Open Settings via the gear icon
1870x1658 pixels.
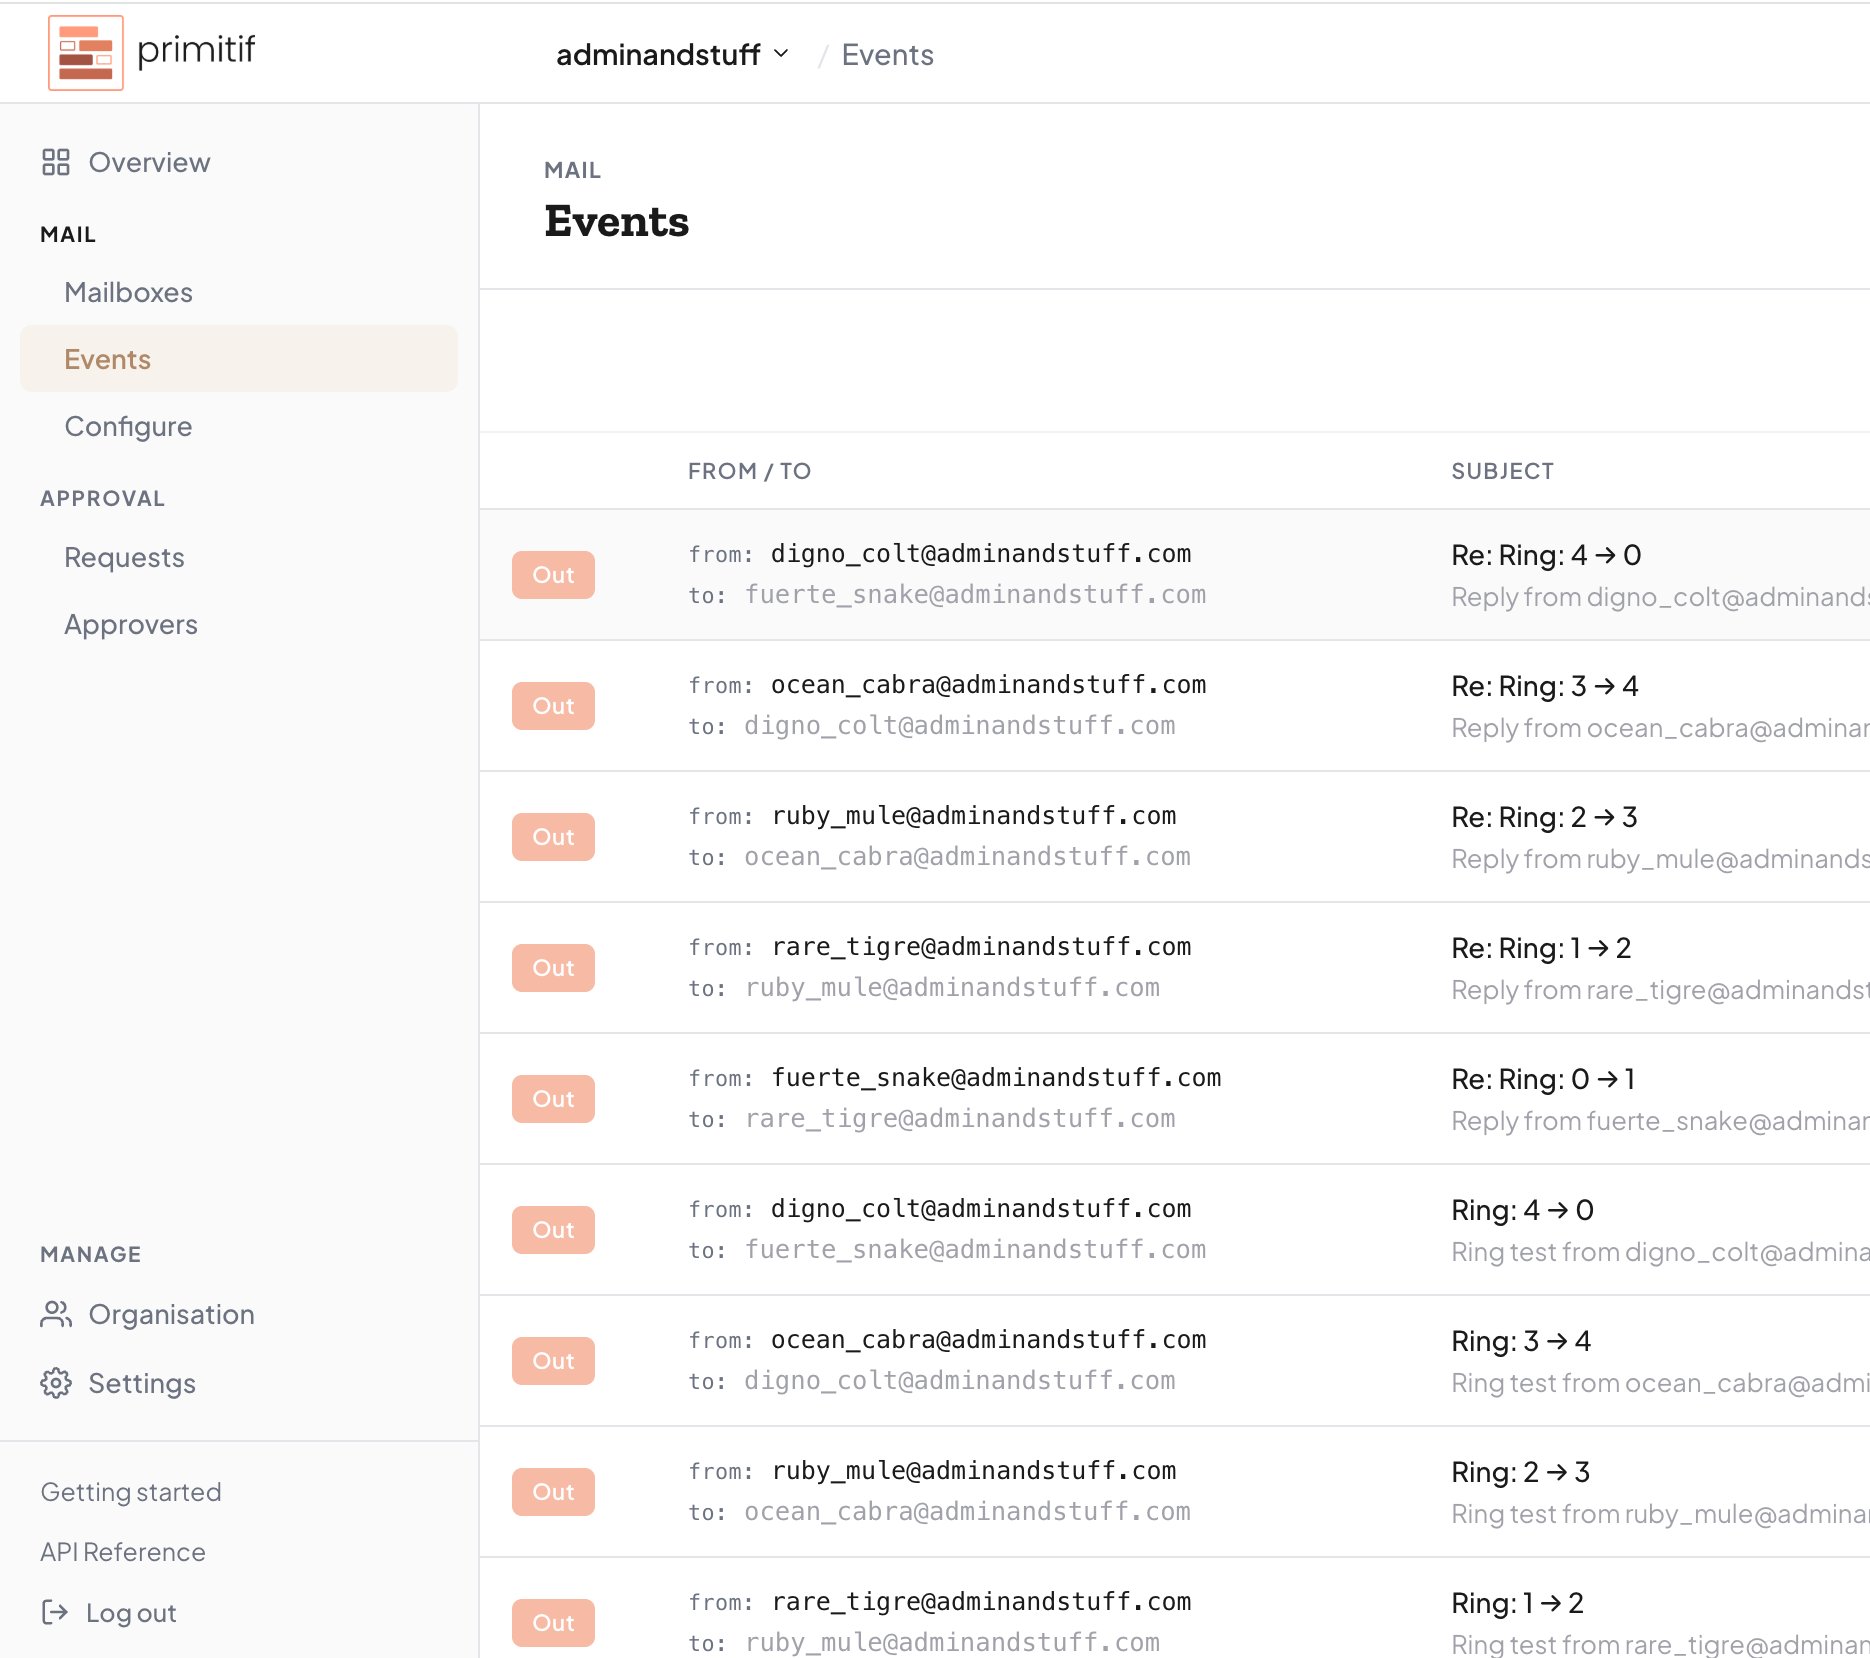click(x=57, y=1383)
